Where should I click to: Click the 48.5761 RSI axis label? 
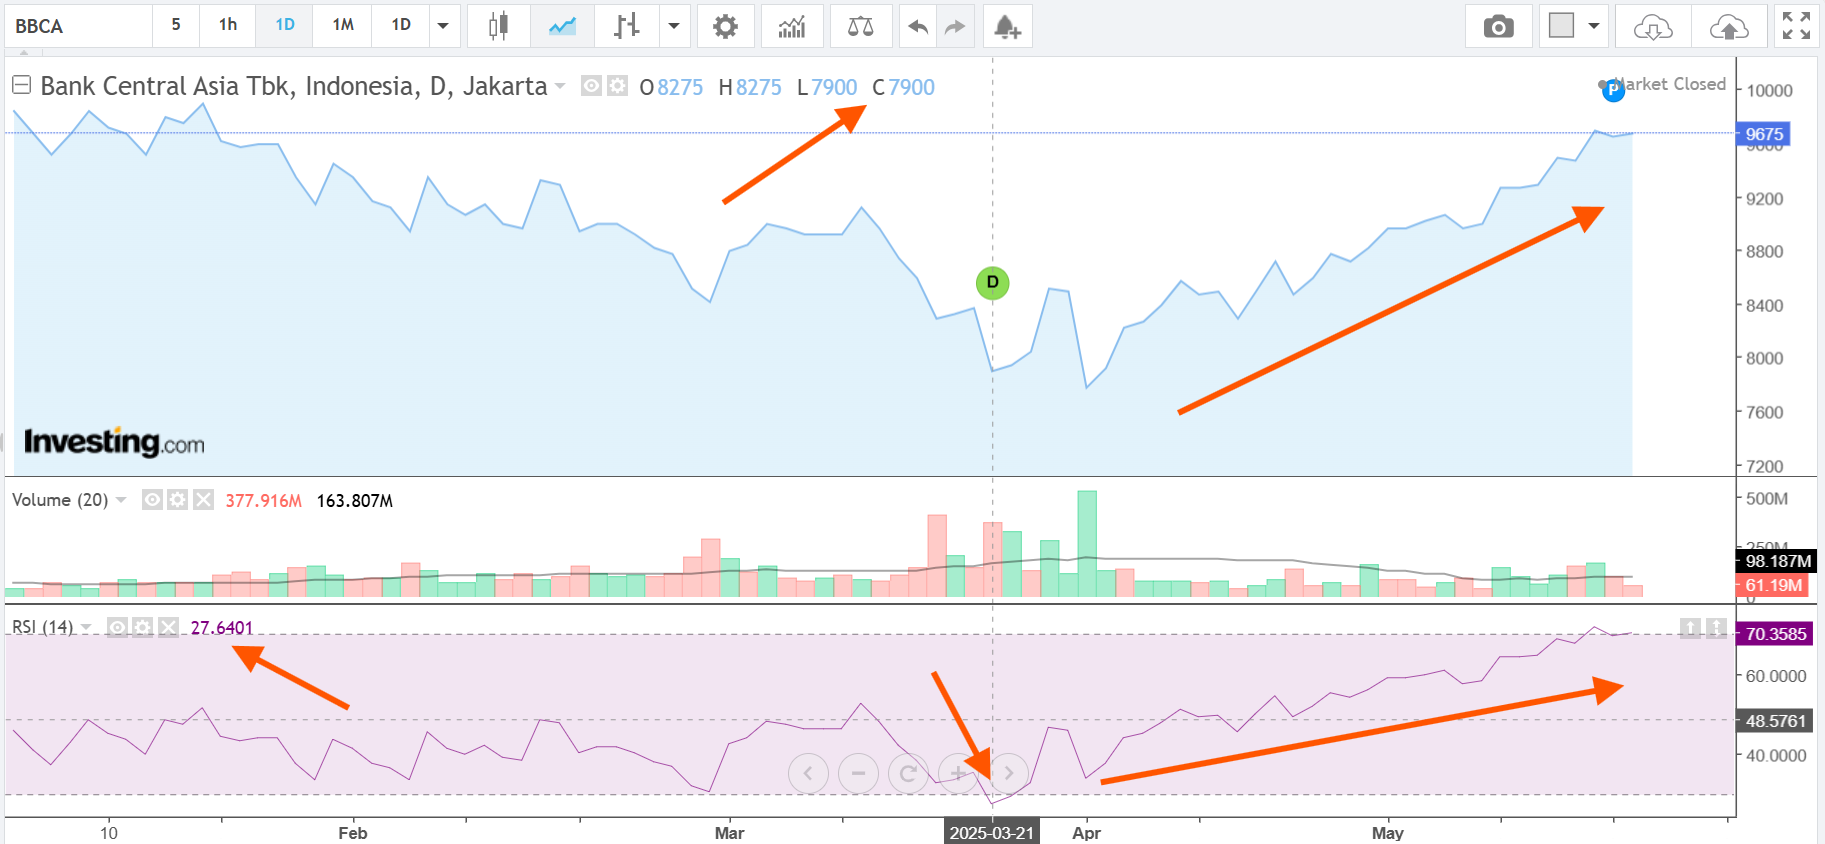click(x=1775, y=721)
